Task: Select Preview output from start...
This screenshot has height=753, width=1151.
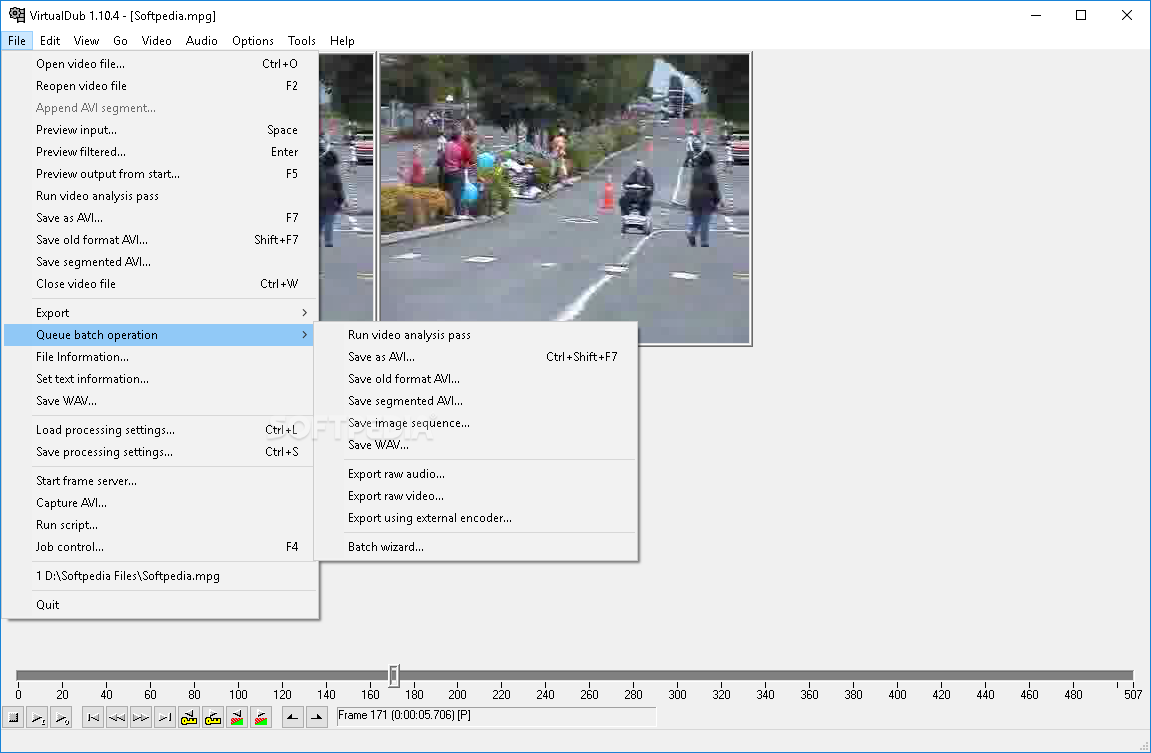Action: coord(161,174)
